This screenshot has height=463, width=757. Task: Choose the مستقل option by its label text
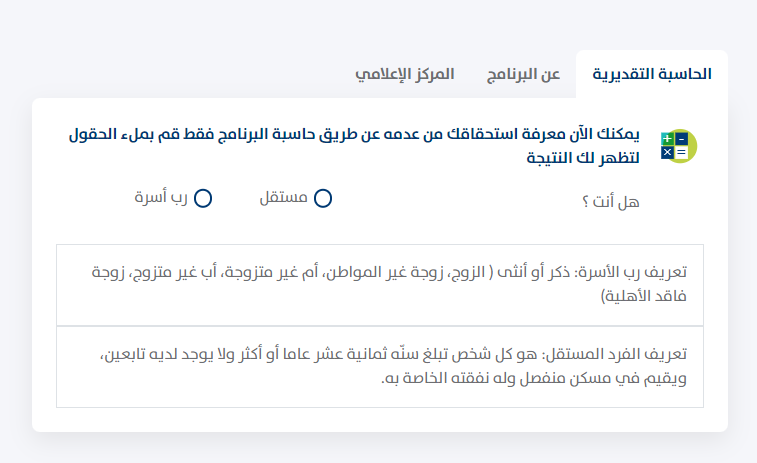tap(283, 197)
